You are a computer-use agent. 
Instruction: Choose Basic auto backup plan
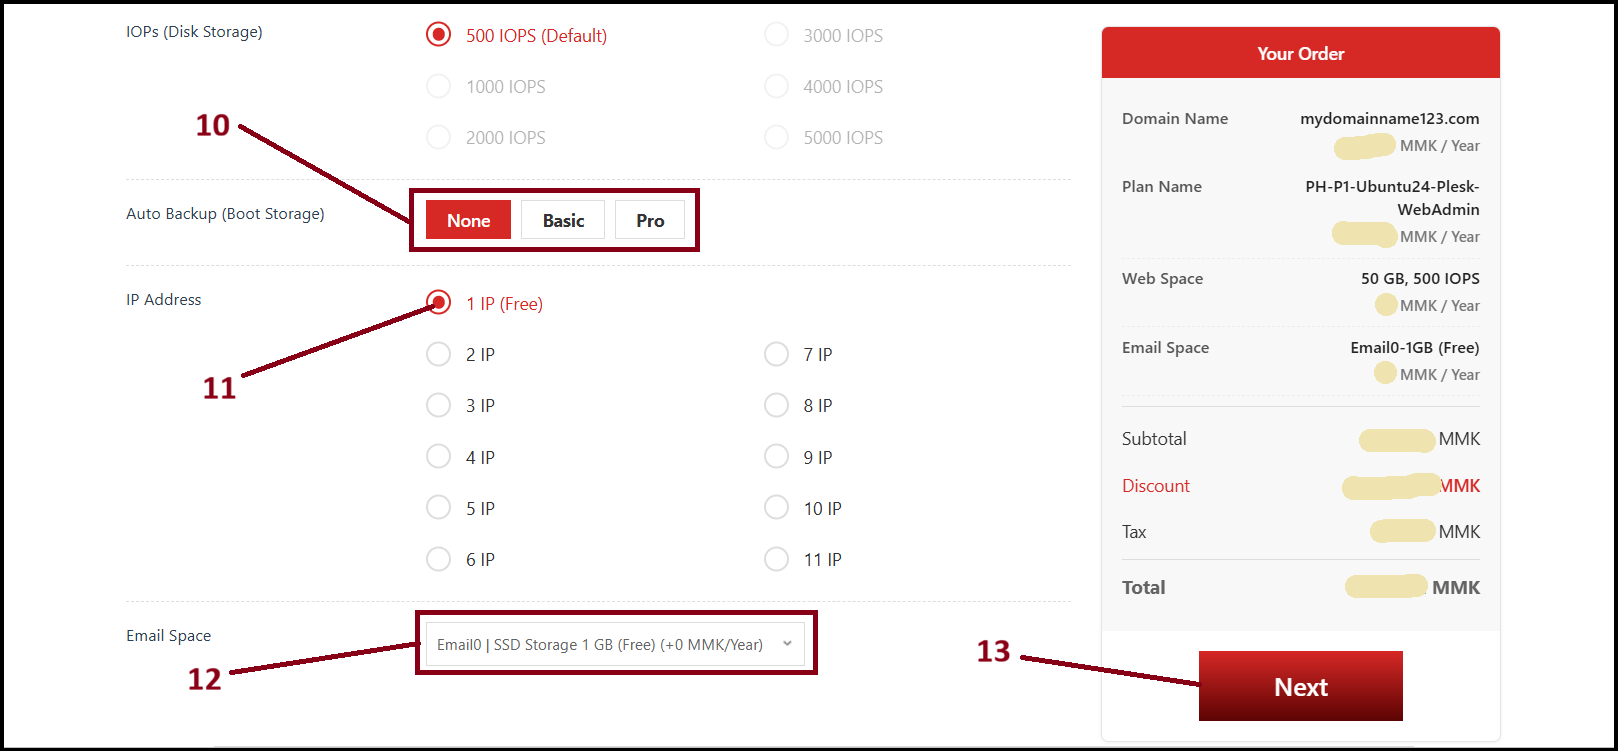coord(563,220)
